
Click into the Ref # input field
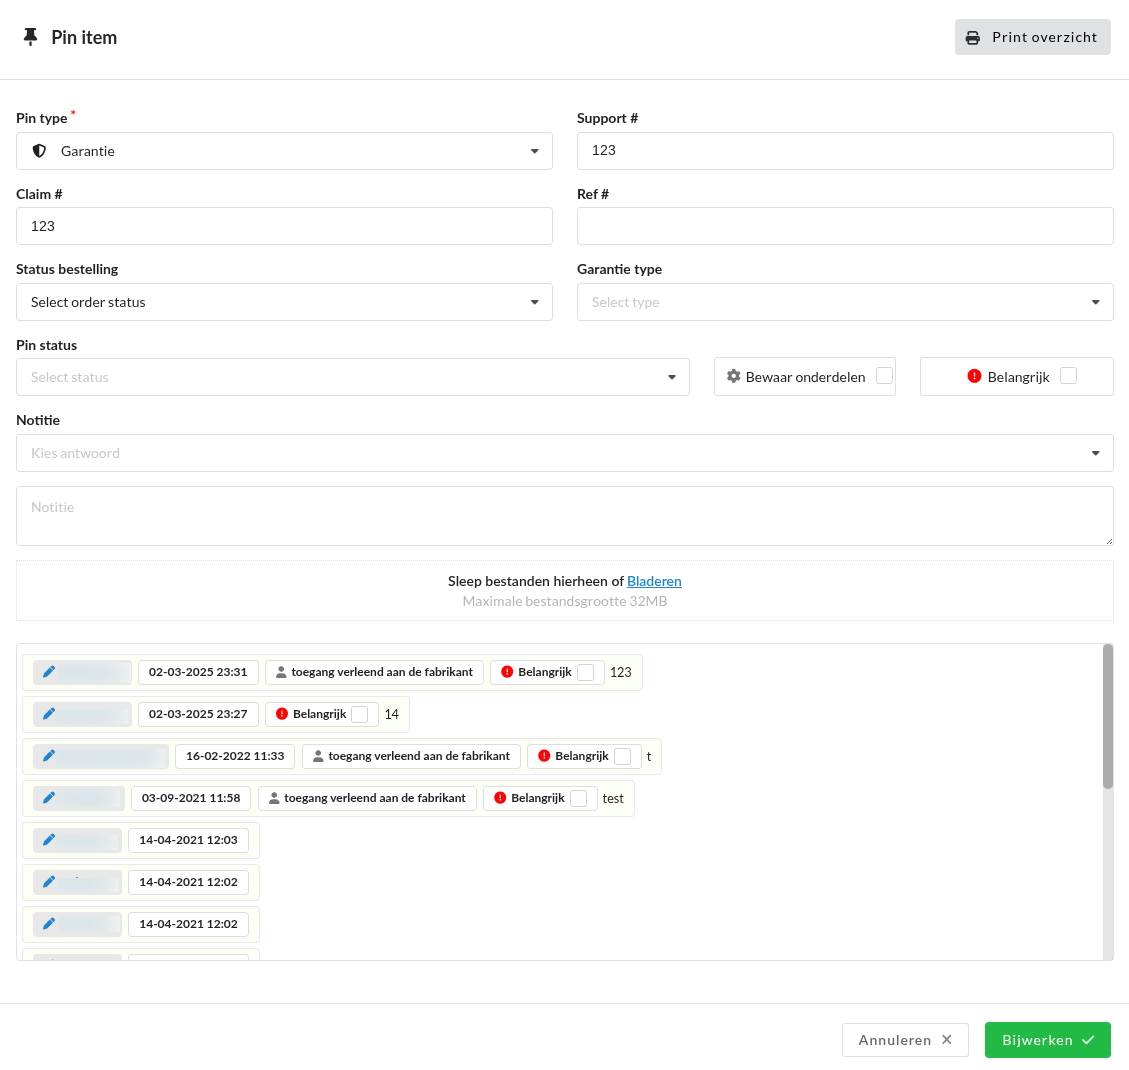pos(845,226)
